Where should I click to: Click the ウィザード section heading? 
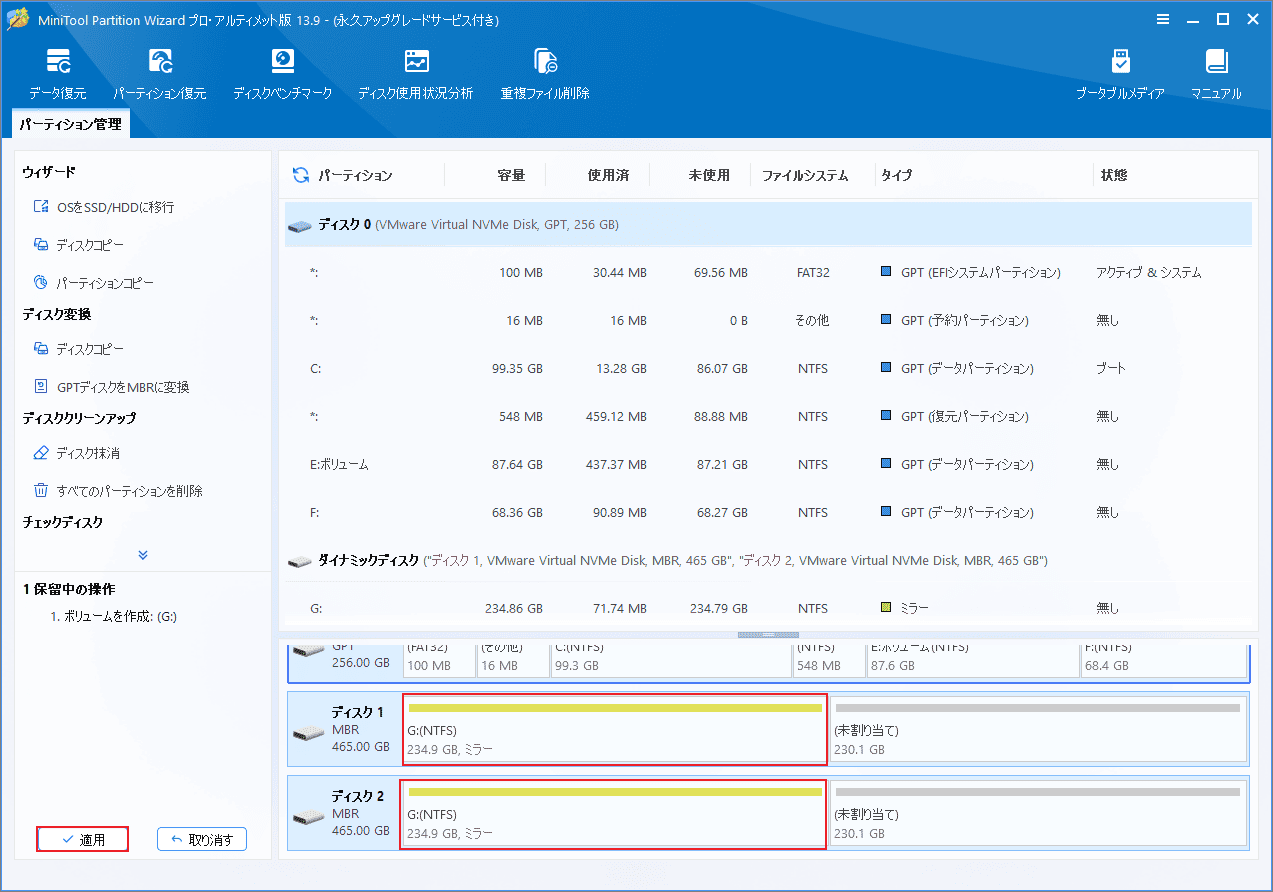coord(49,173)
